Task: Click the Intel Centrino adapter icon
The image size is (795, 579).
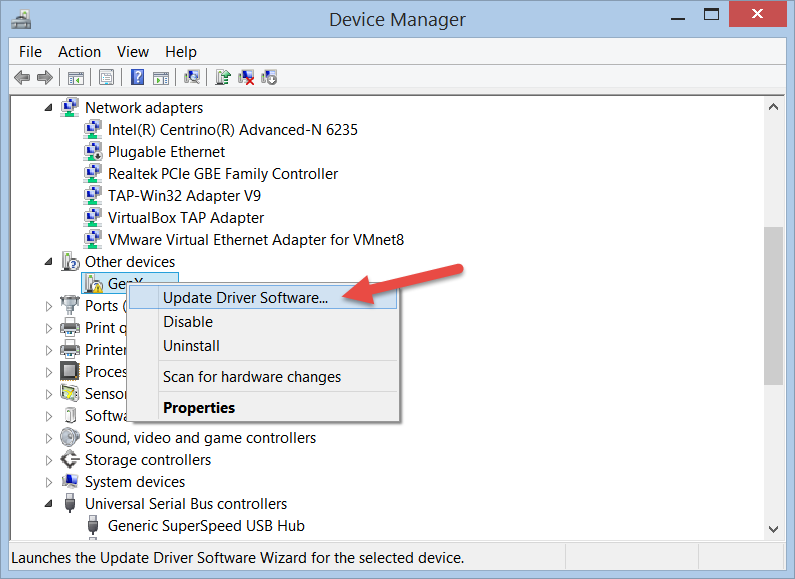Action: [92, 130]
